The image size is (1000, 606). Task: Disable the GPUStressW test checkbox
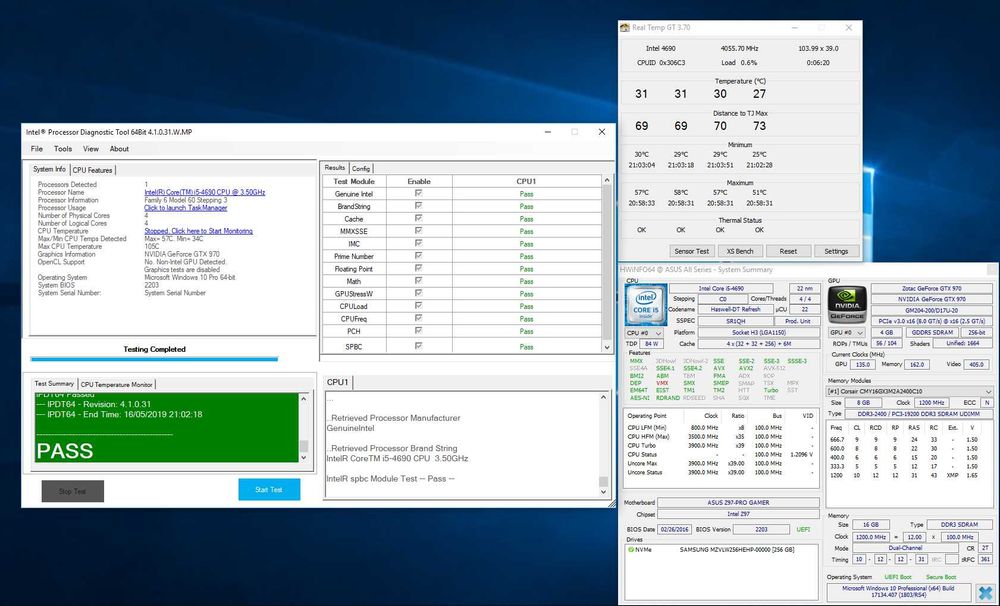point(418,293)
